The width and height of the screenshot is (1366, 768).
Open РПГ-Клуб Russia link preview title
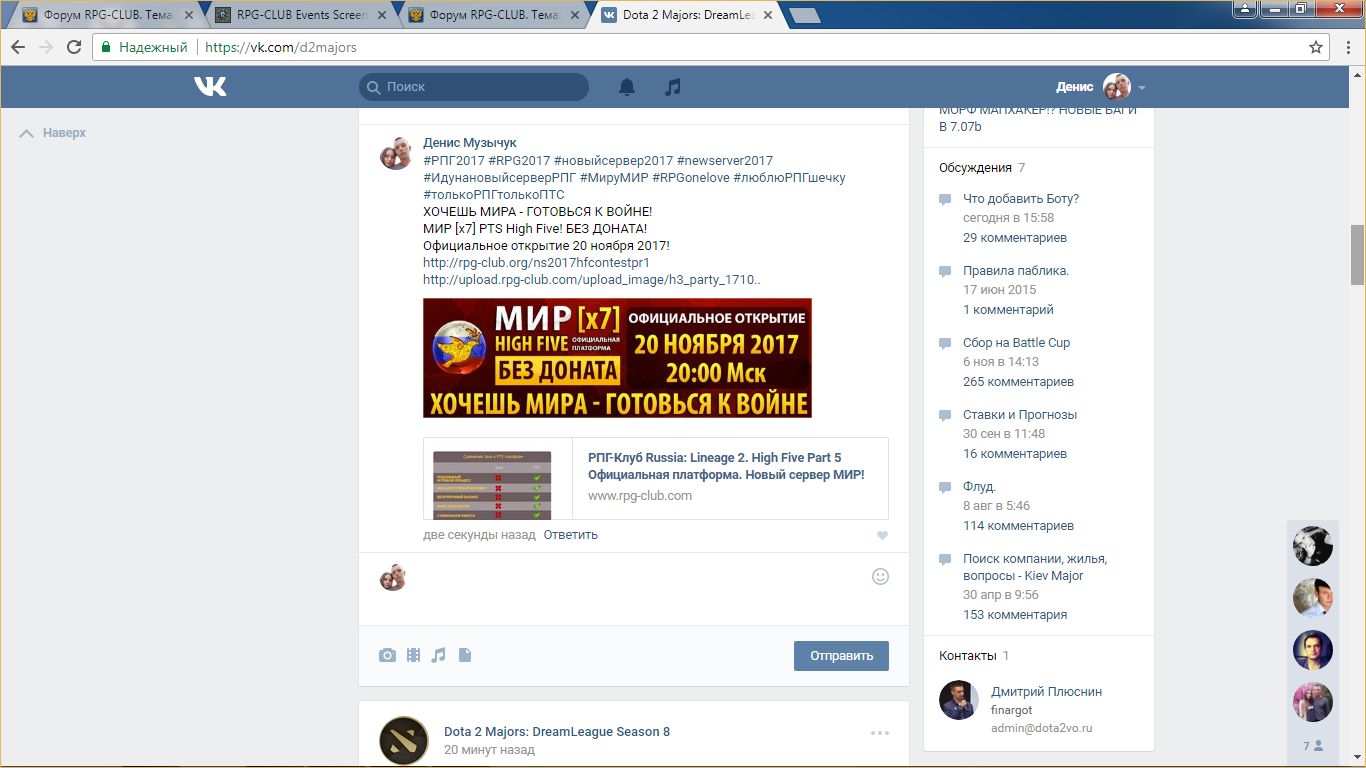pos(726,466)
